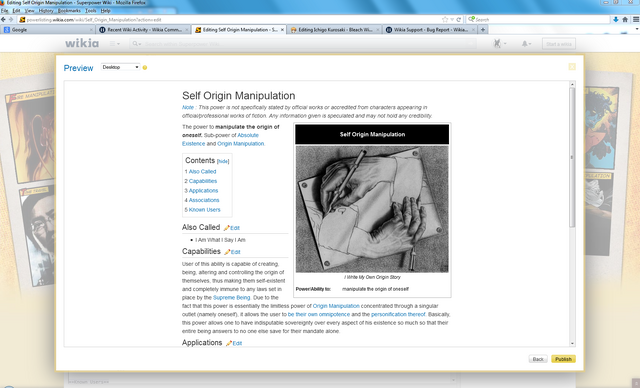Go to the Firefox home page icon
This screenshot has height=388, width=640.
[625, 19]
